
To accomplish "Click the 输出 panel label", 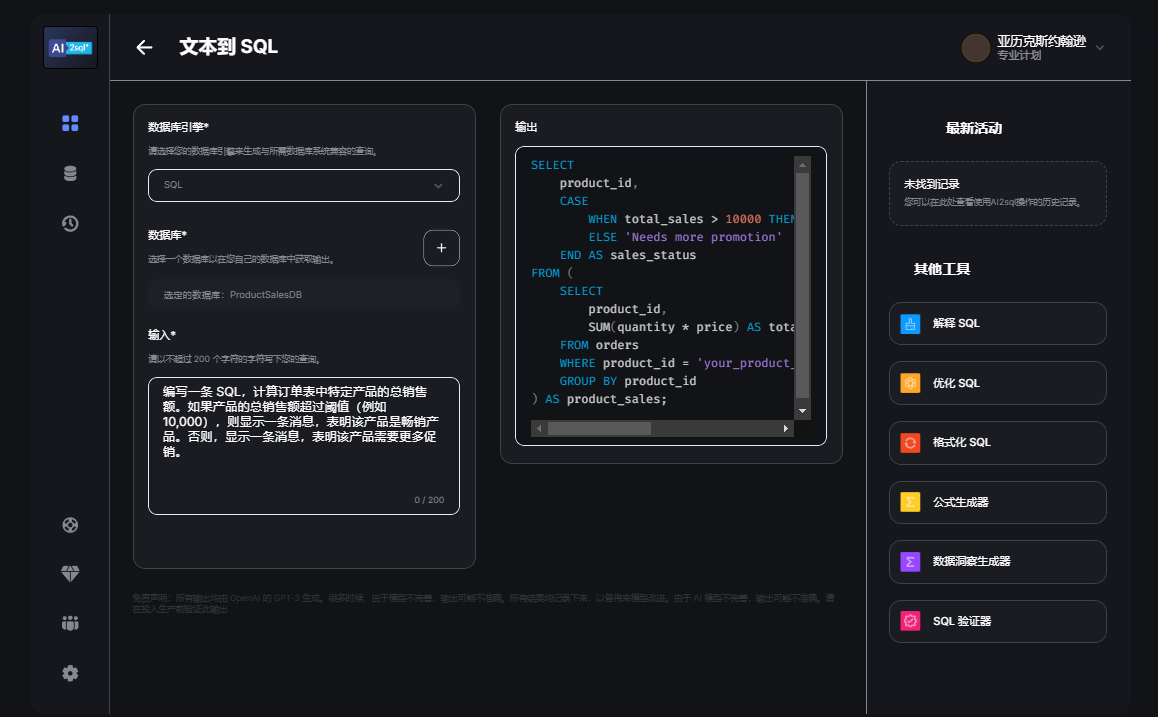I will [526, 127].
